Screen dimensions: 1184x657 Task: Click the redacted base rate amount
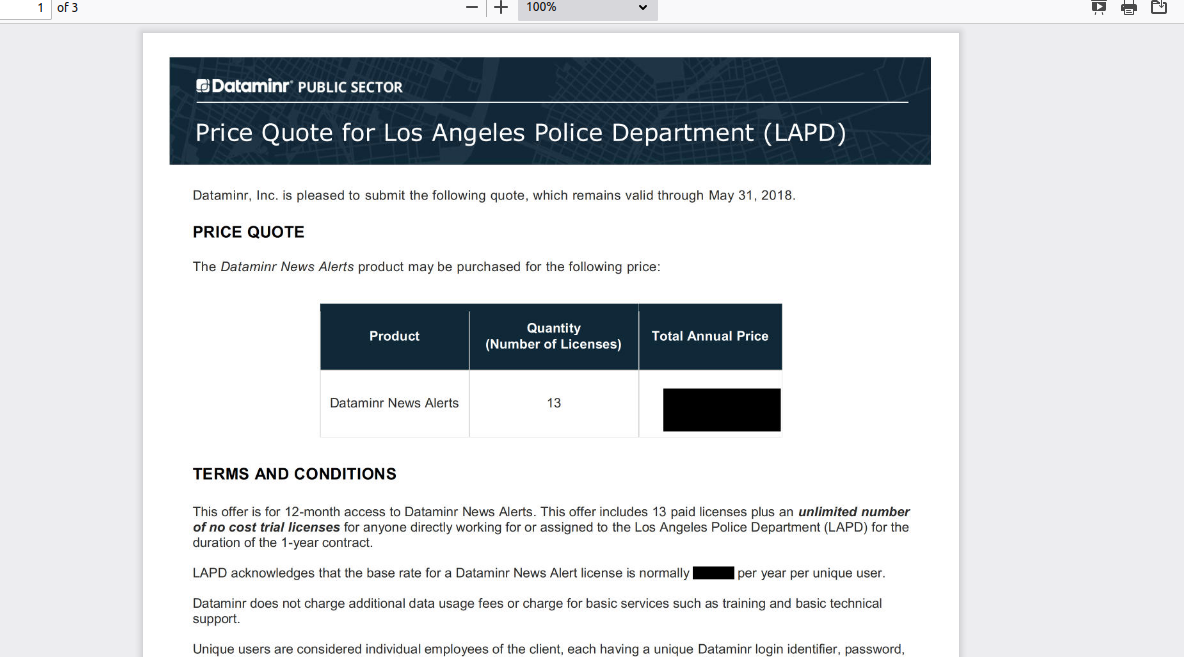point(714,573)
